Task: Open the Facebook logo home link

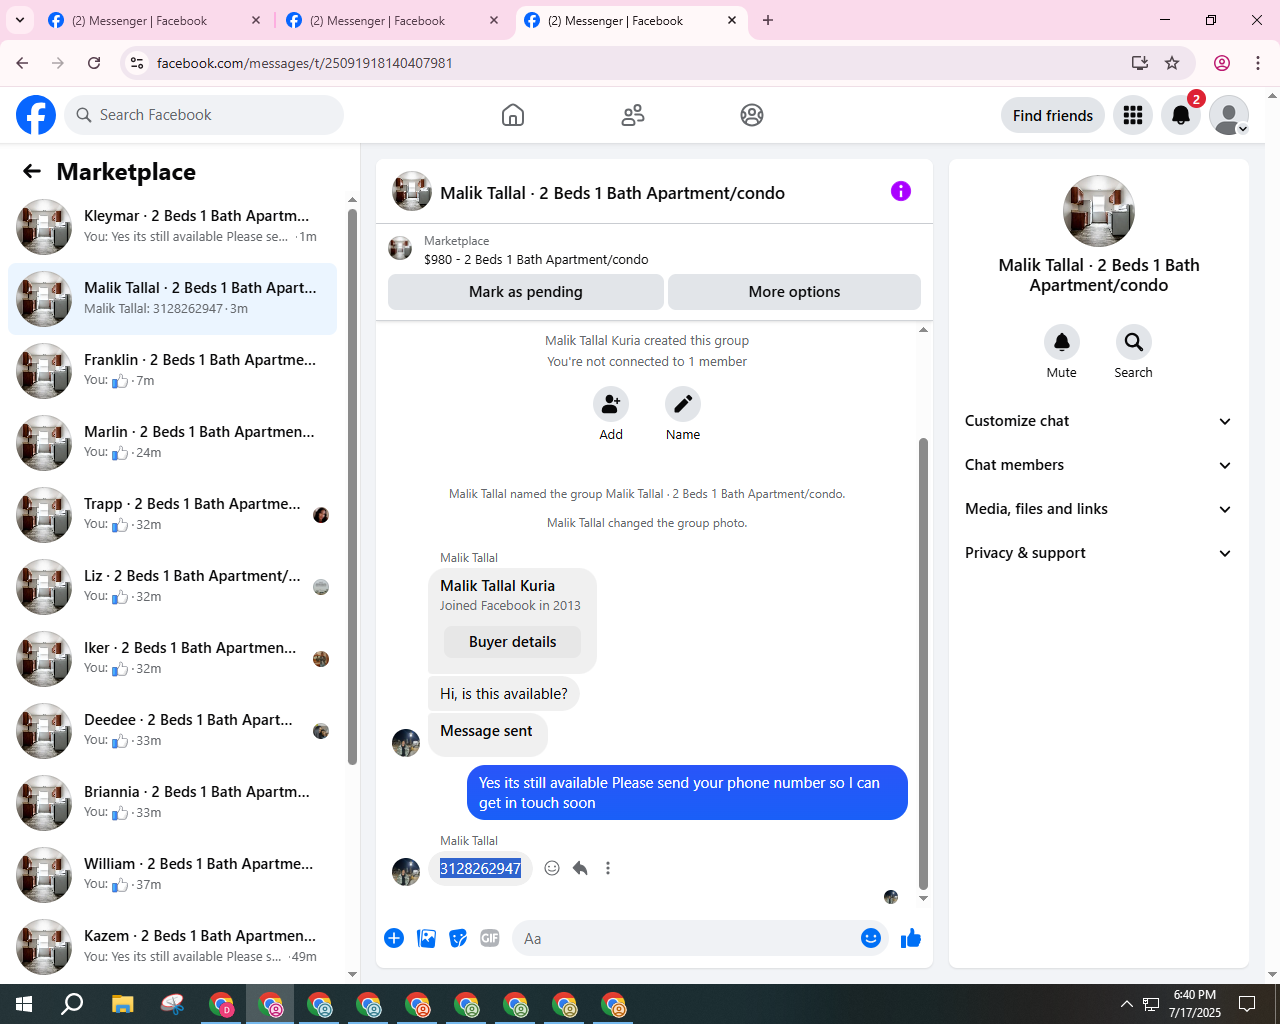Action: coord(36,115)
